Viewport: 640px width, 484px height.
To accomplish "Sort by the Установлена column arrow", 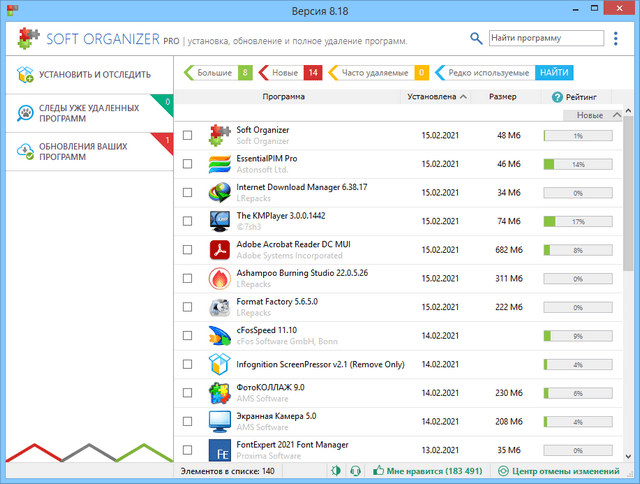I will pos(463,97).
